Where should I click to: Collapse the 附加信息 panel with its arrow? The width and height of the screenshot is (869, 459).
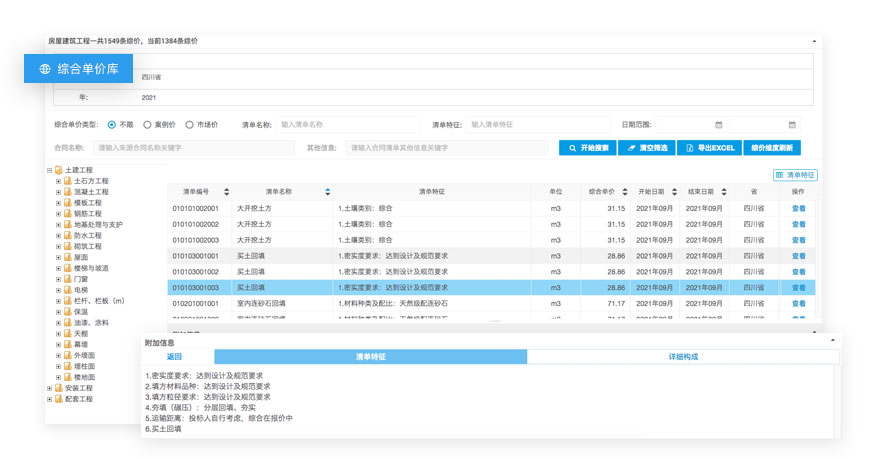[832, 340]
